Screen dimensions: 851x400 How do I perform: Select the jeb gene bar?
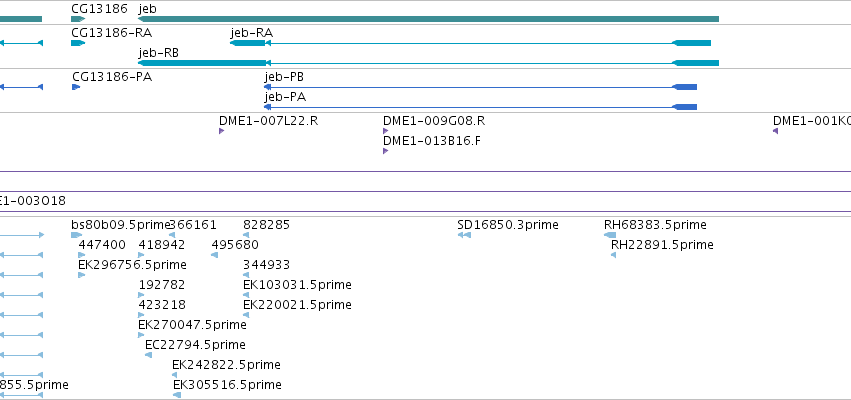(x=428, y=19)
